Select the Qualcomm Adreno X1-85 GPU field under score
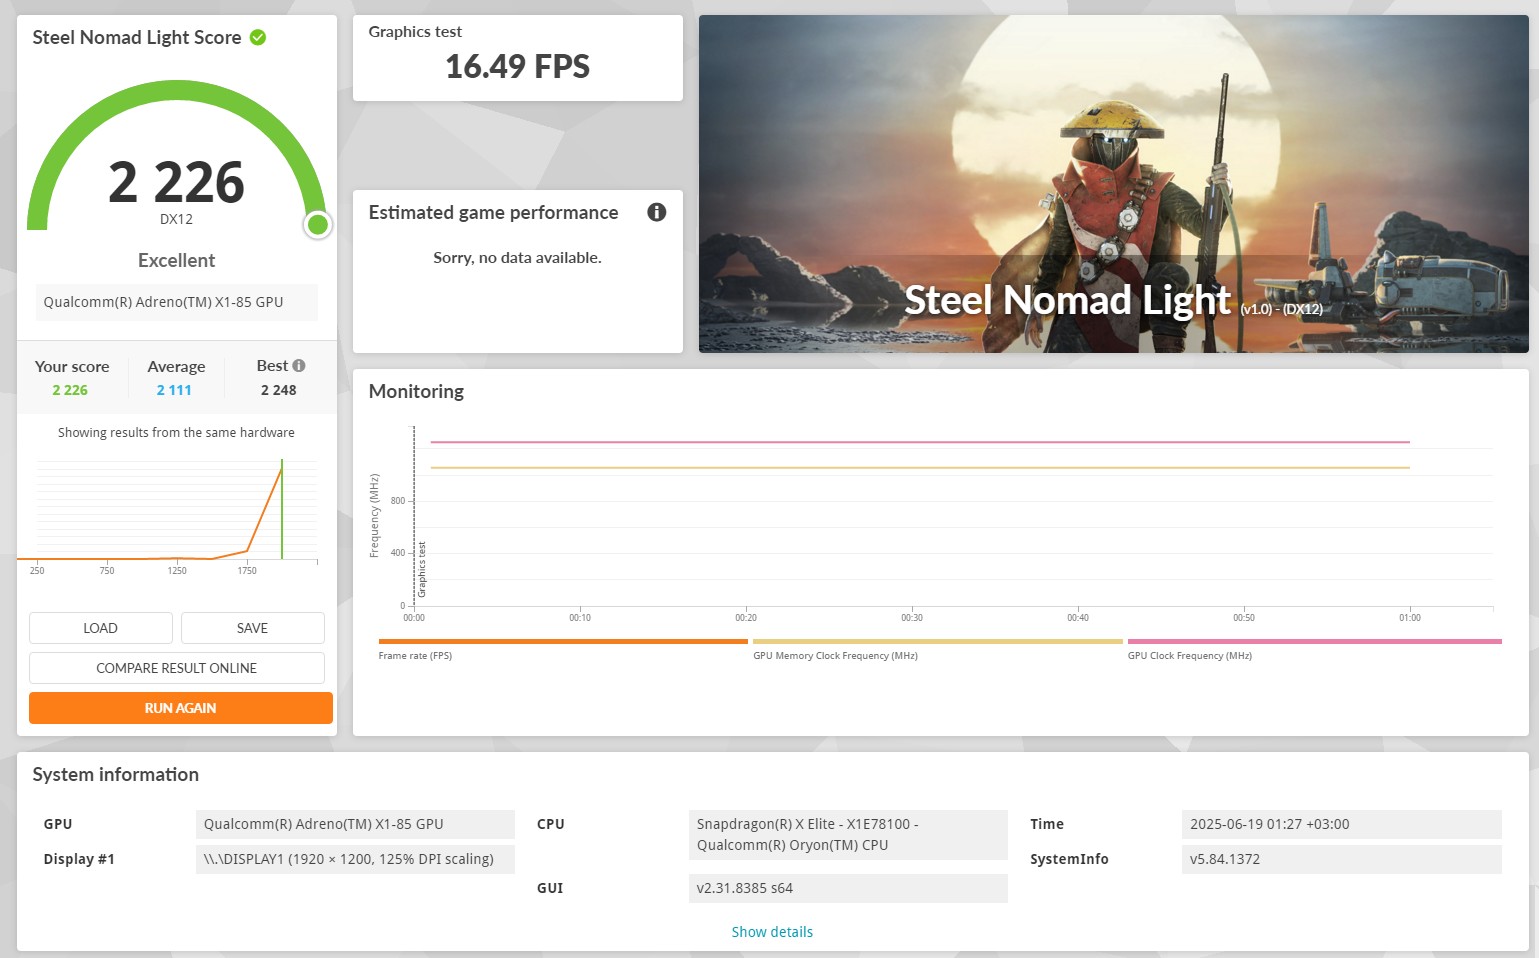This screenshot has height=958, width=1539. (177, 302)
